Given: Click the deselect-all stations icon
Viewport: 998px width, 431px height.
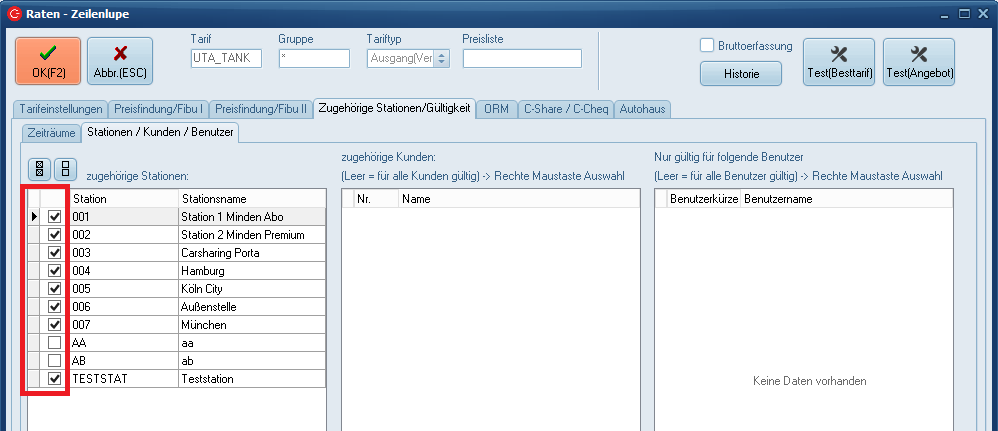Looking at the screenshot, I should (x=65, y=170).
